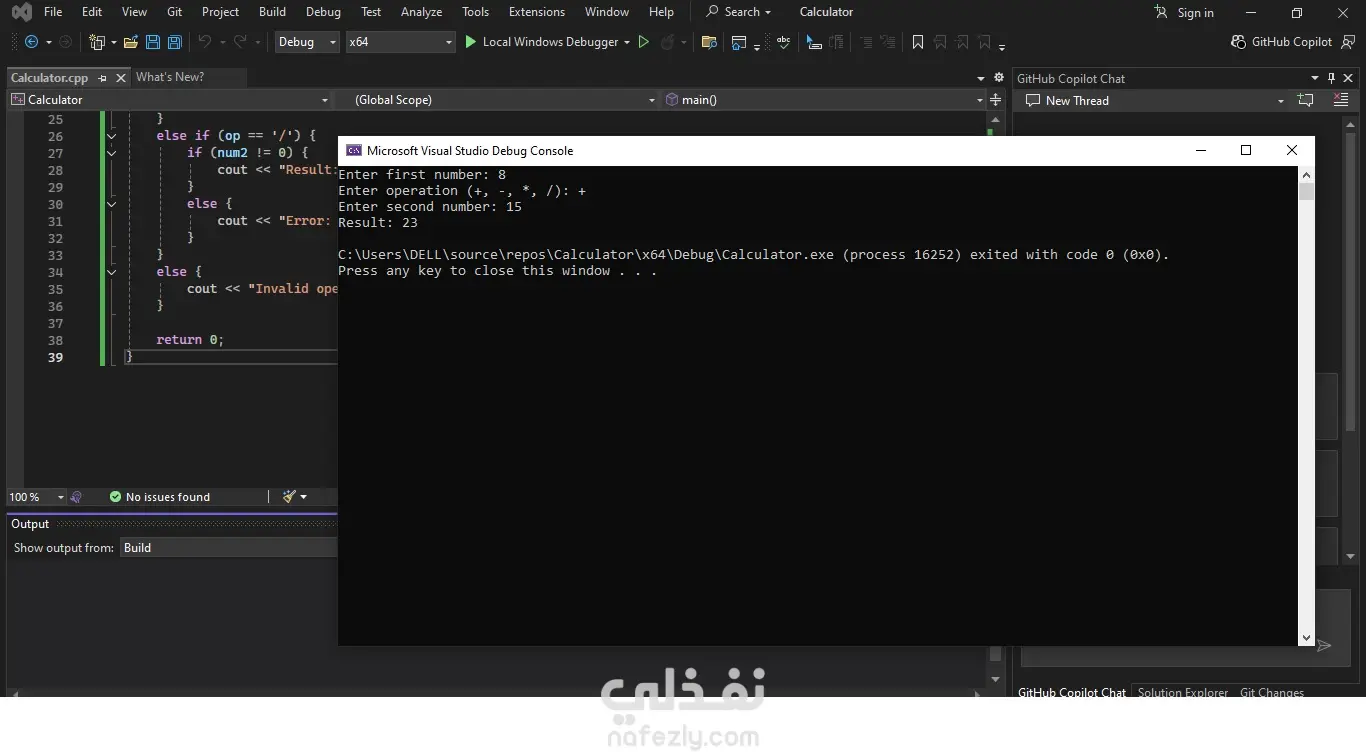Click the GitHub Copilot button
This screenshot has width=1366, height=752.
(x=1282, y=42)
